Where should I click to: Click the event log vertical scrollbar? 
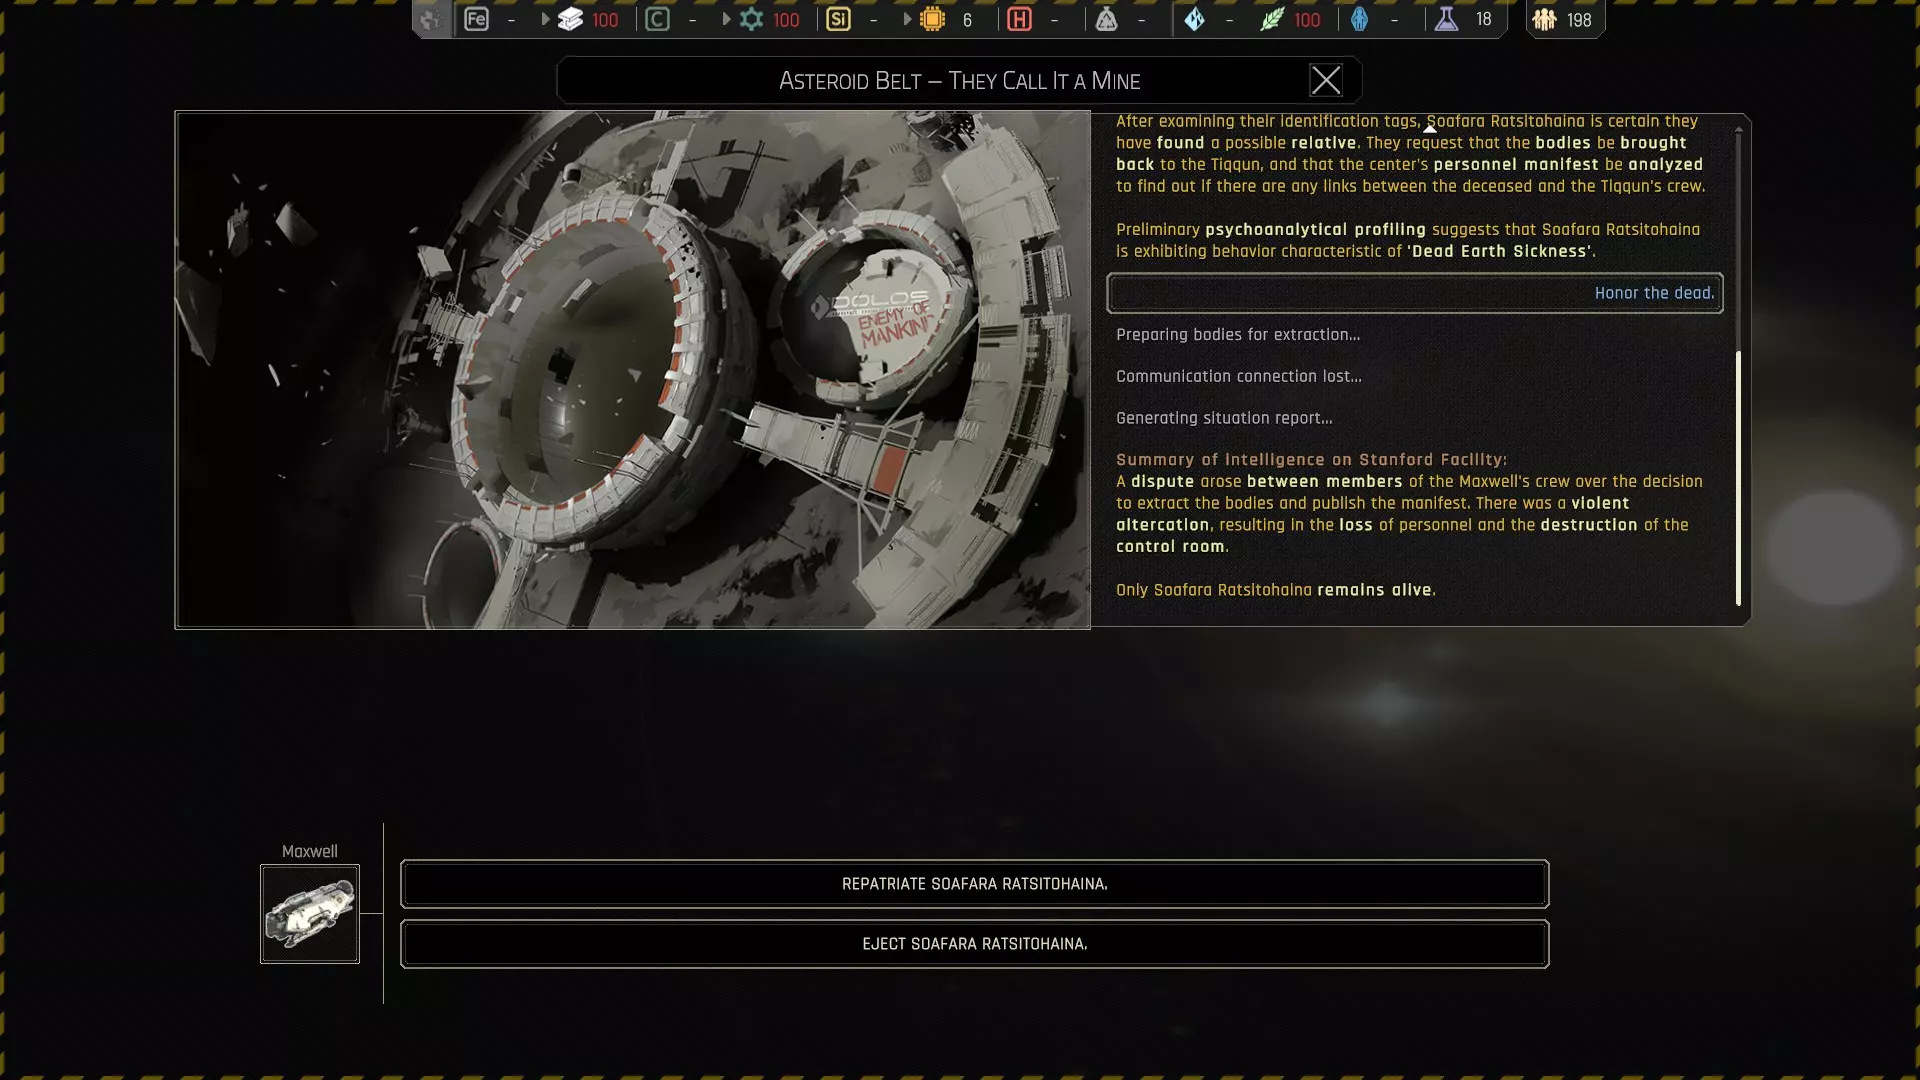[1738, 477]
